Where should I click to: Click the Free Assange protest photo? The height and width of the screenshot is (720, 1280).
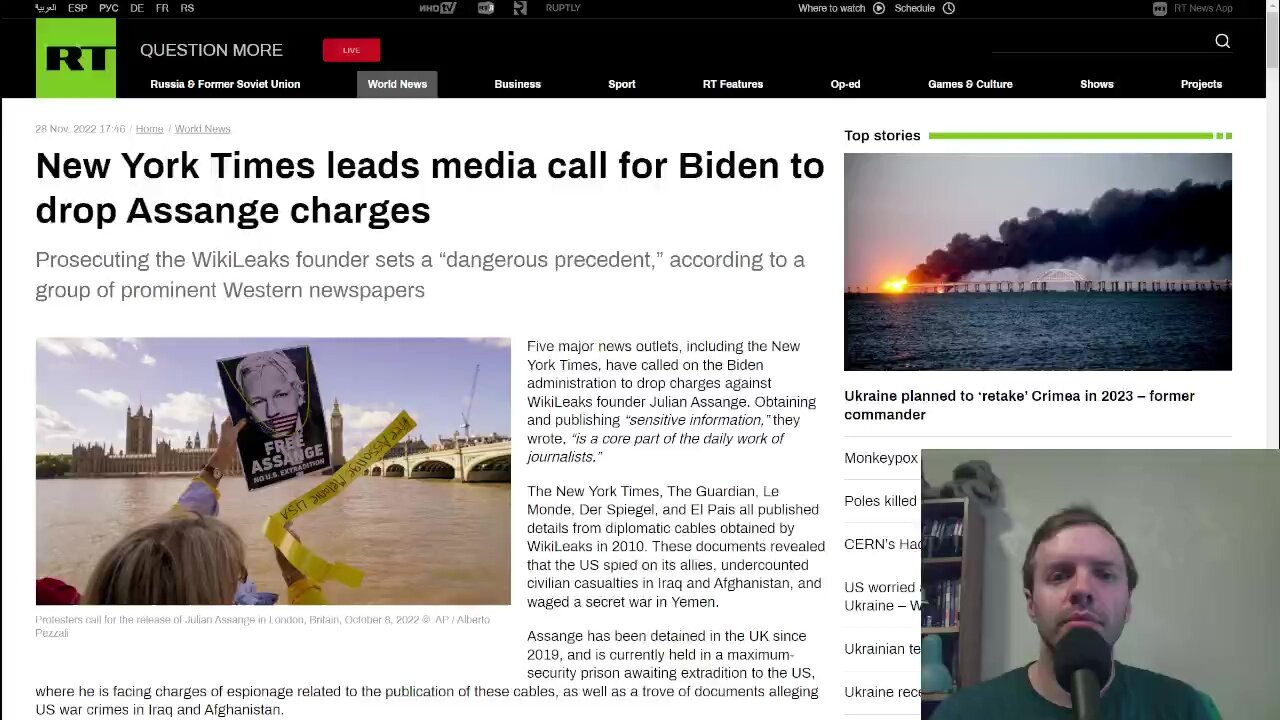pos(273,471)
